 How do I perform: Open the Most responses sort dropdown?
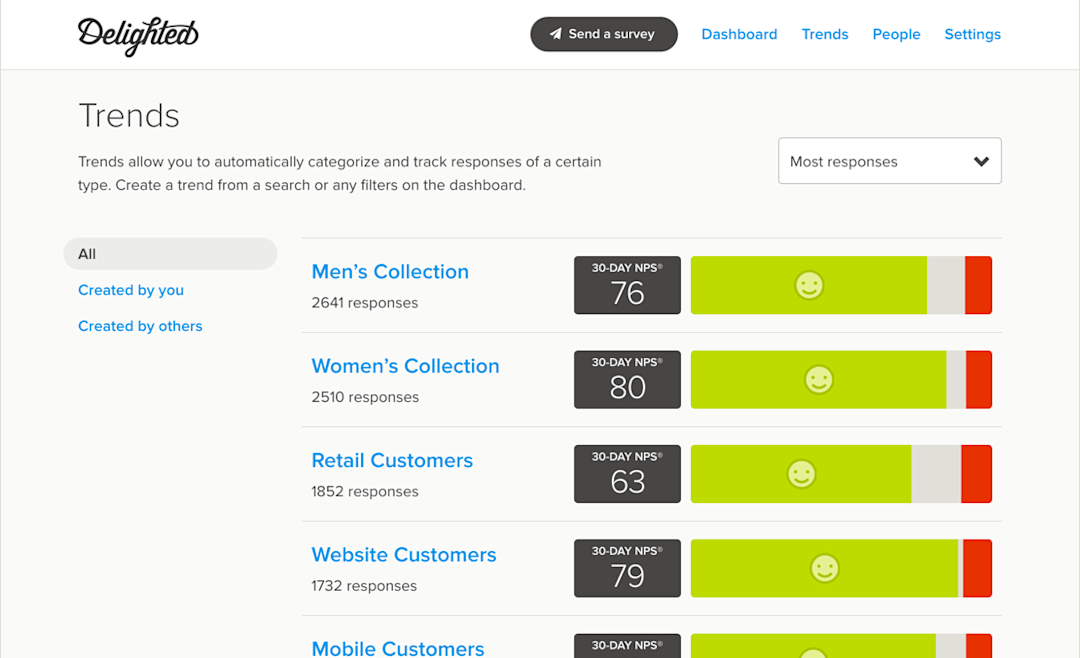(889, 161)
